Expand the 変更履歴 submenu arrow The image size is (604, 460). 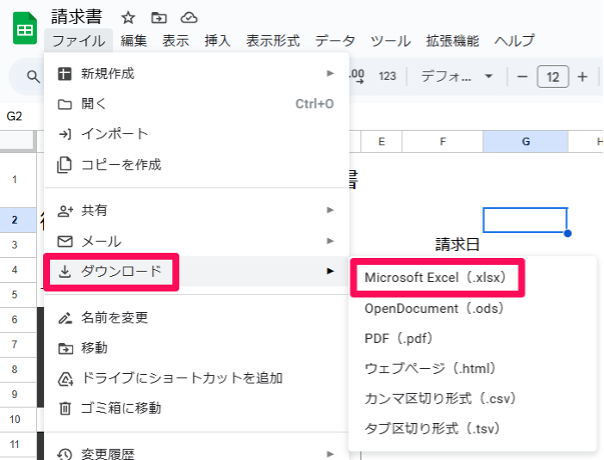tap(330, 454)
